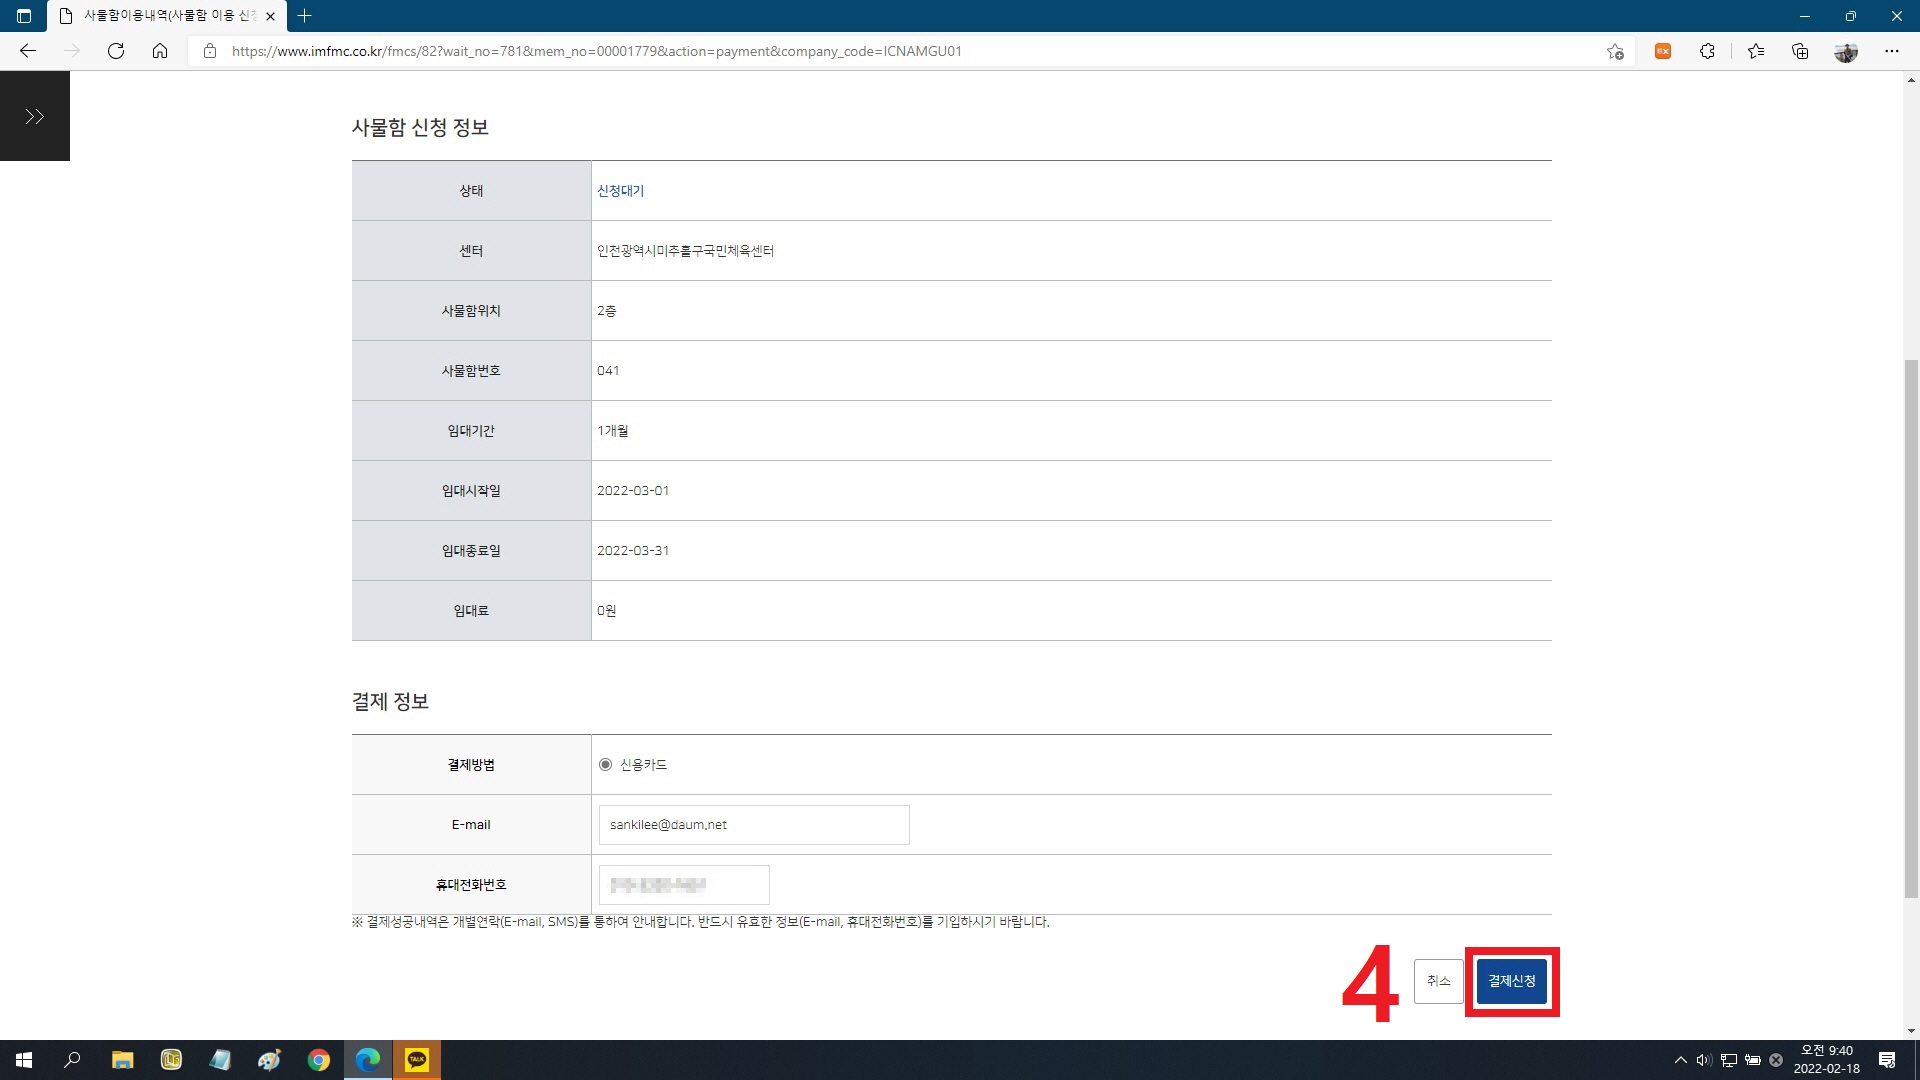1920x1080 pixels.
Task: Click the 휴대전화번호 phone input field
Action: click(x=684, y=885)
